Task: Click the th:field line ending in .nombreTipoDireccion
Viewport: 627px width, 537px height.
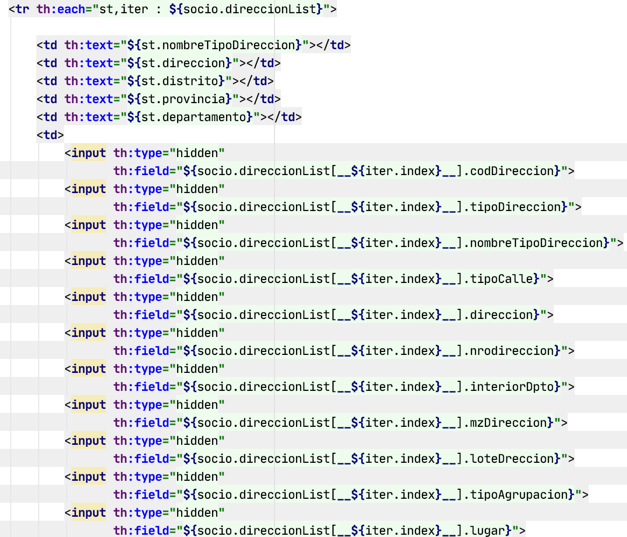Action: (368, 243)
